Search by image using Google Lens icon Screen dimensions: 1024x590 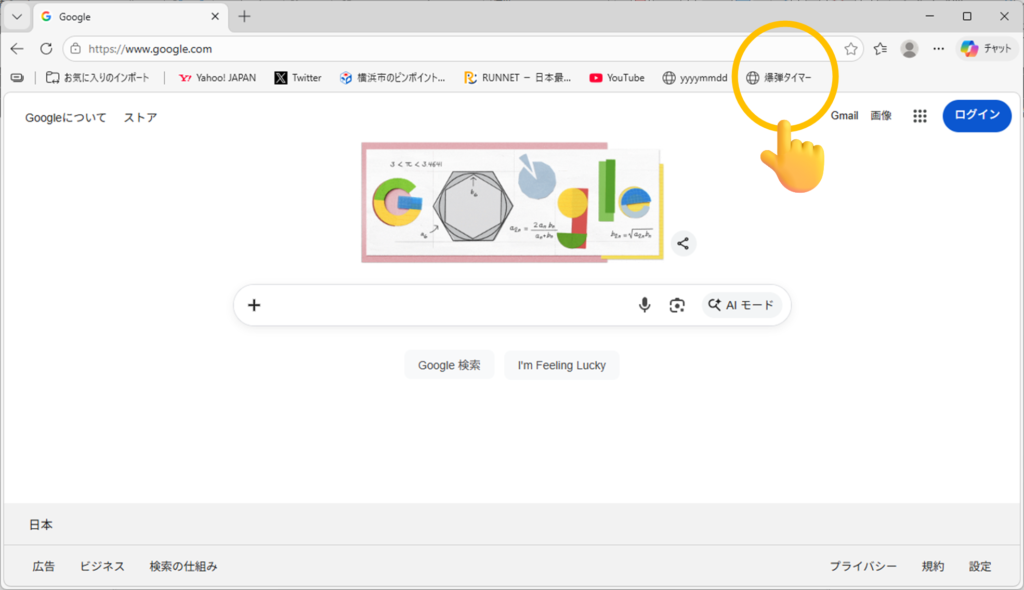click(677, 305)
